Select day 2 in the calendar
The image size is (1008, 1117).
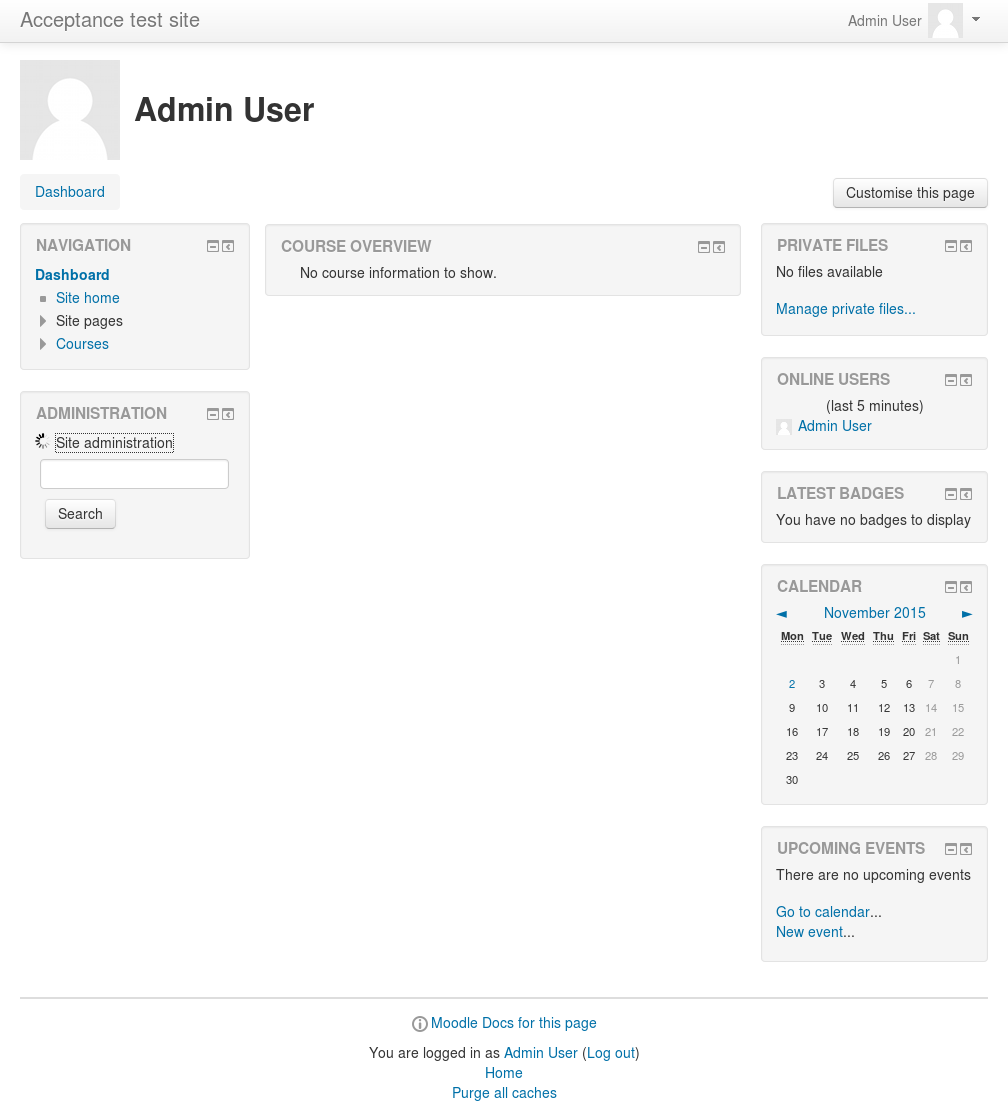791,685
